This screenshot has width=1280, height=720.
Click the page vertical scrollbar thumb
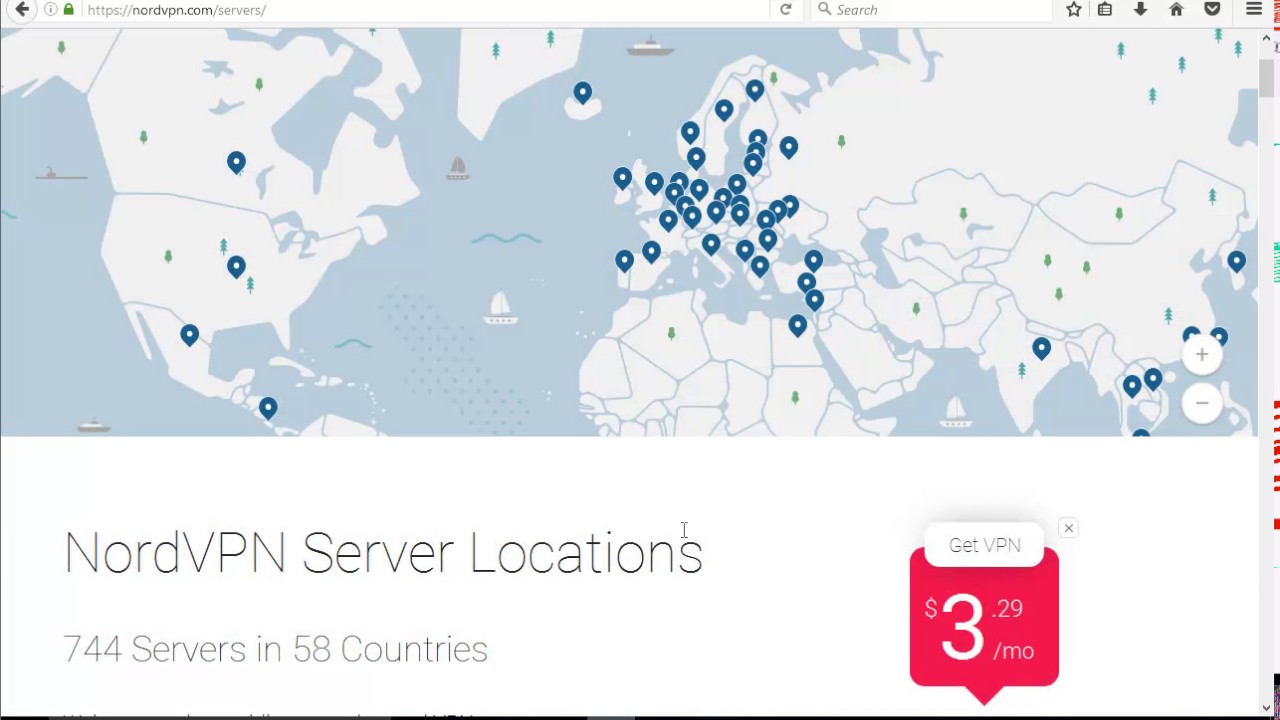1268,78
